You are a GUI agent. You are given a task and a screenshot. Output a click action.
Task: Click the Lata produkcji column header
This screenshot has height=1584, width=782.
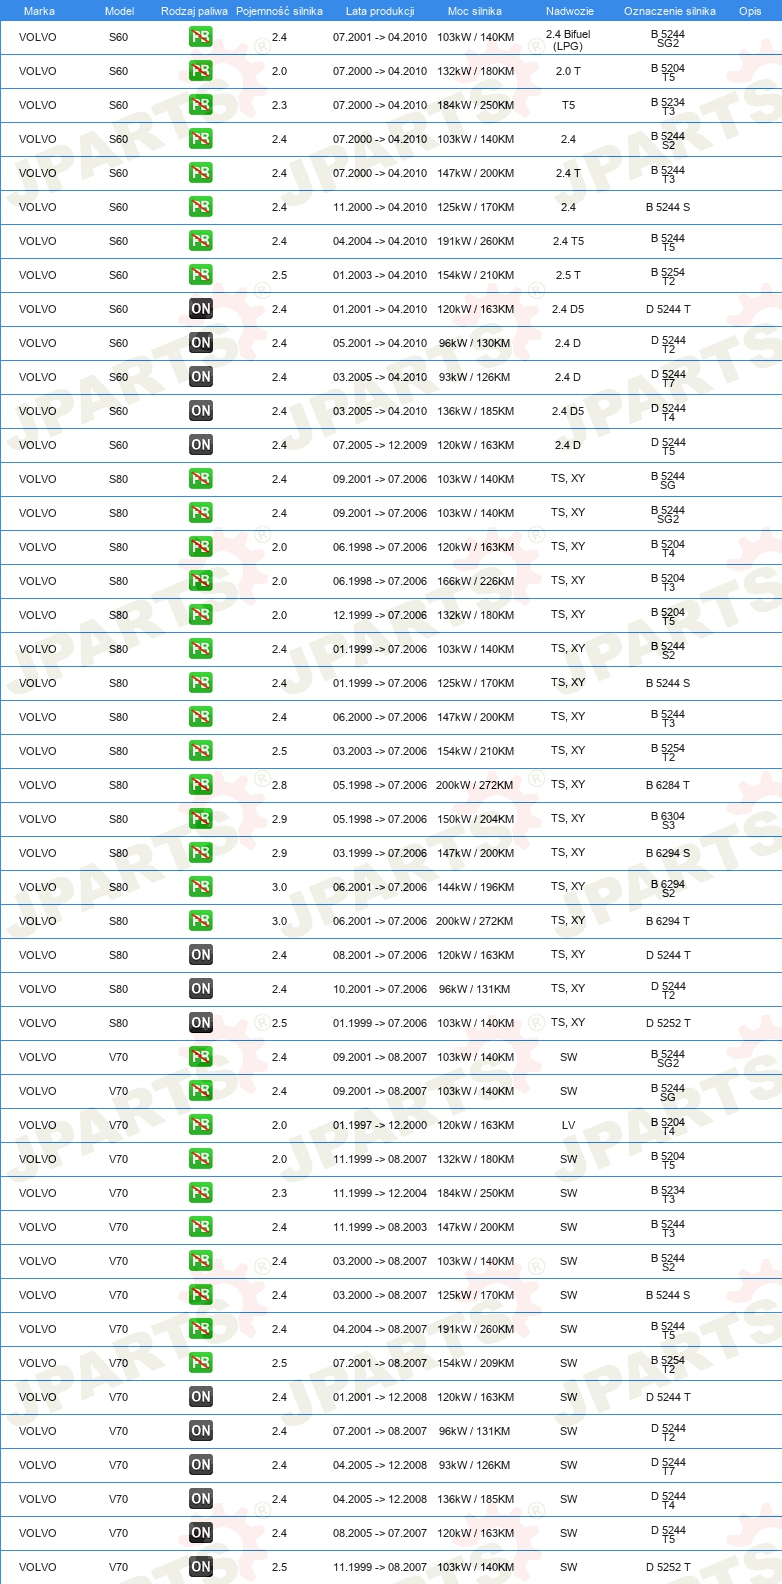380,11
